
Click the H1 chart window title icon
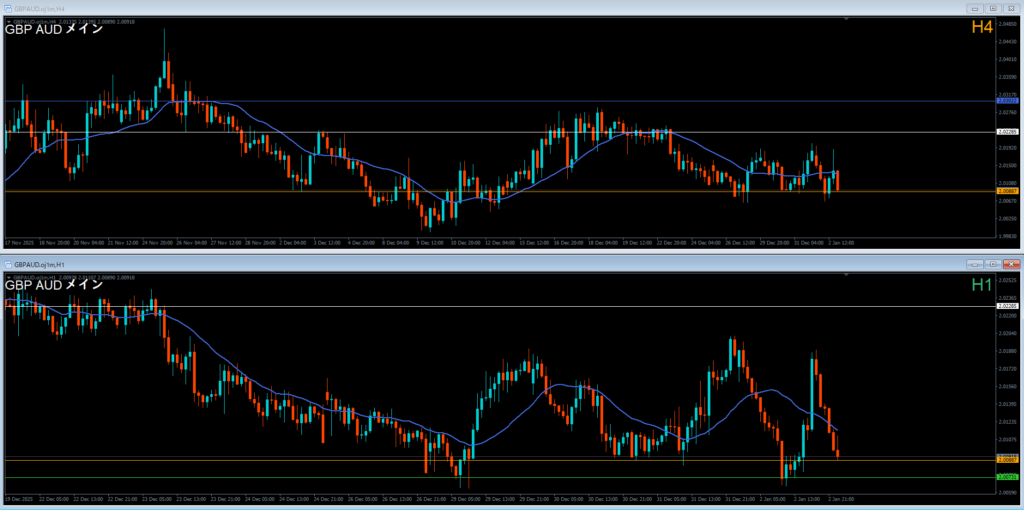pos(9,266)
